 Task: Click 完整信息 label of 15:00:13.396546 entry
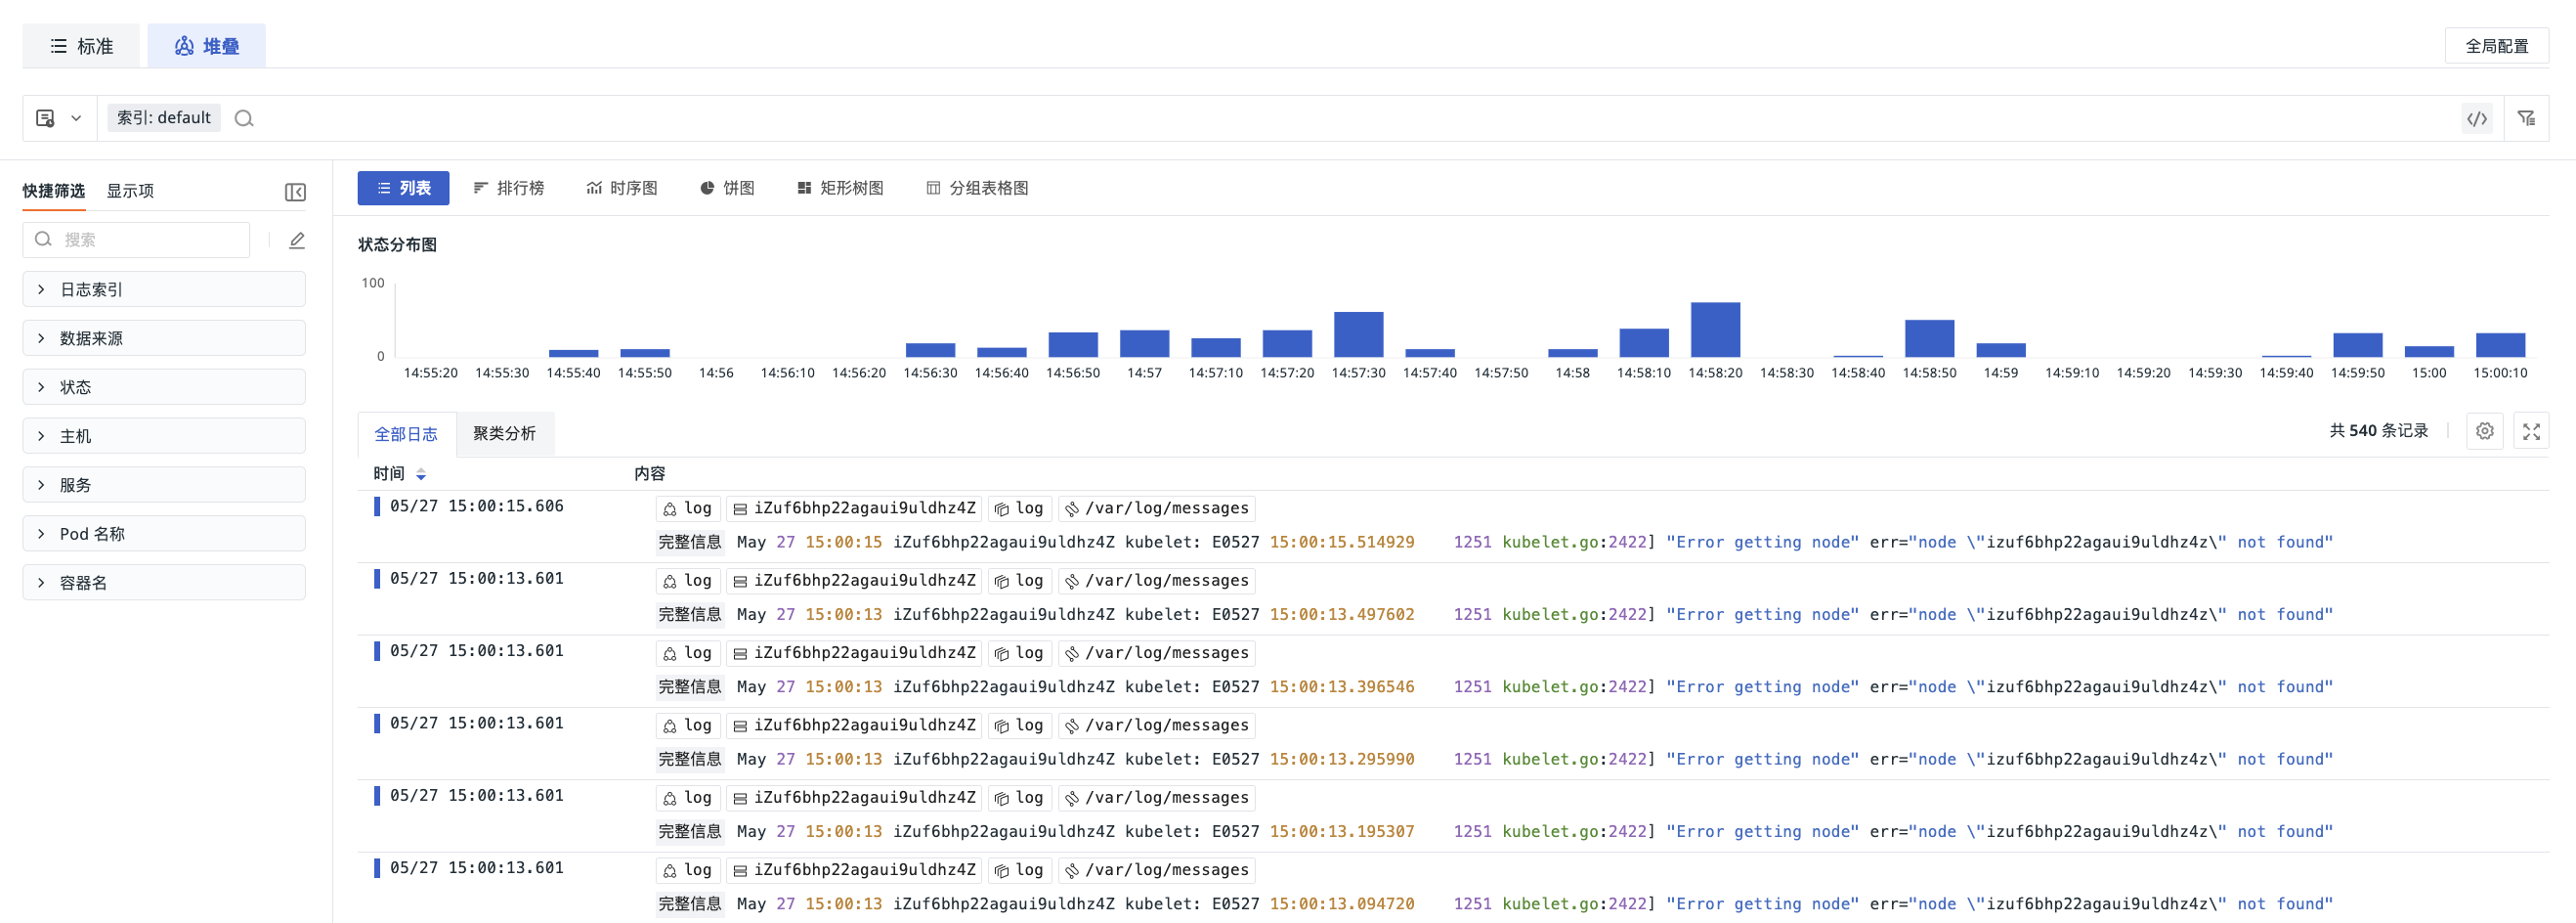pos(689,687)
